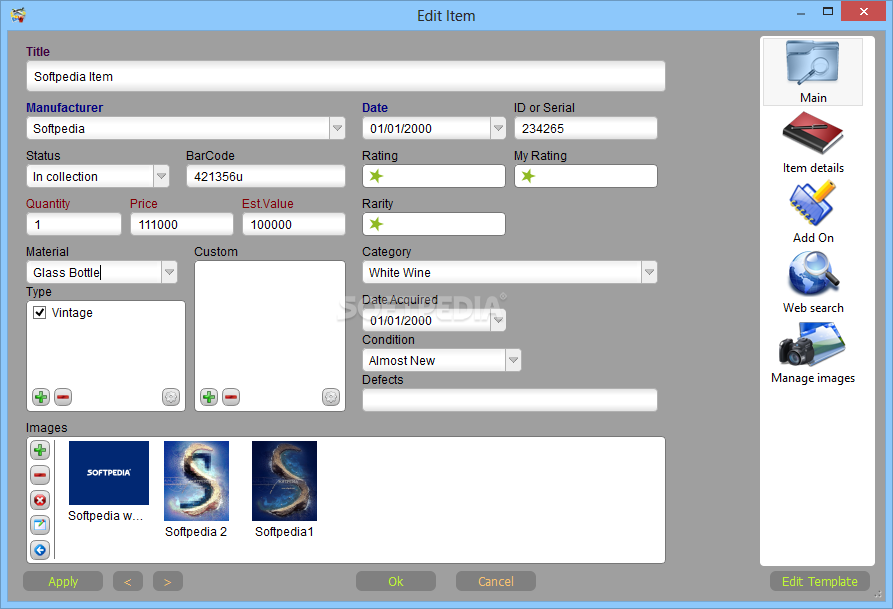Add a new Custom entry with plus
This screenshot has width=893, height=609.
point(209,397)
